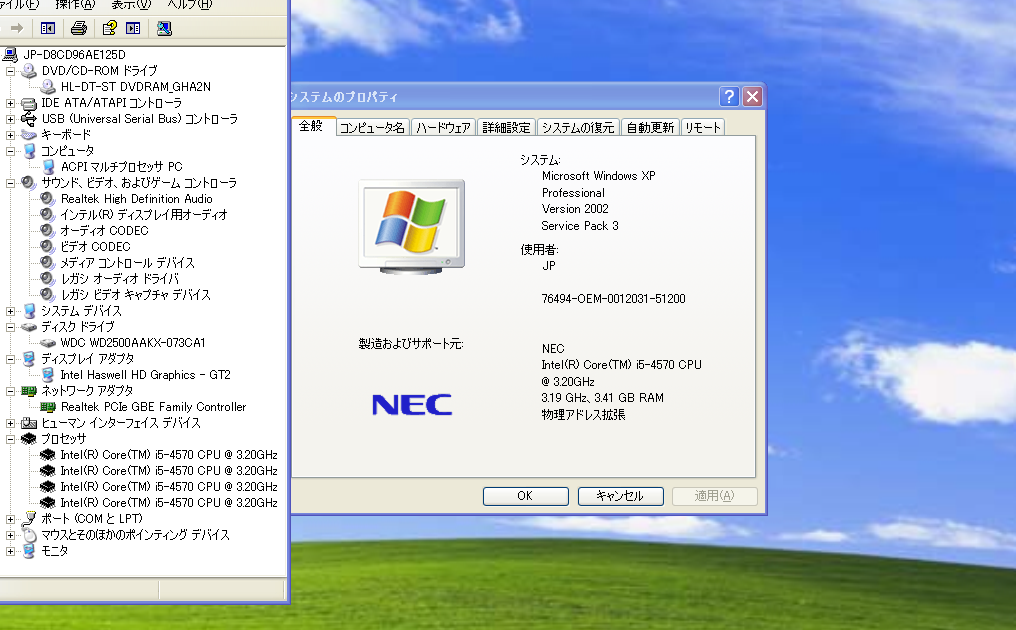
Task: Click the product ID 76494-OEM-0012031-51200 text
Action: coord(614,299)
